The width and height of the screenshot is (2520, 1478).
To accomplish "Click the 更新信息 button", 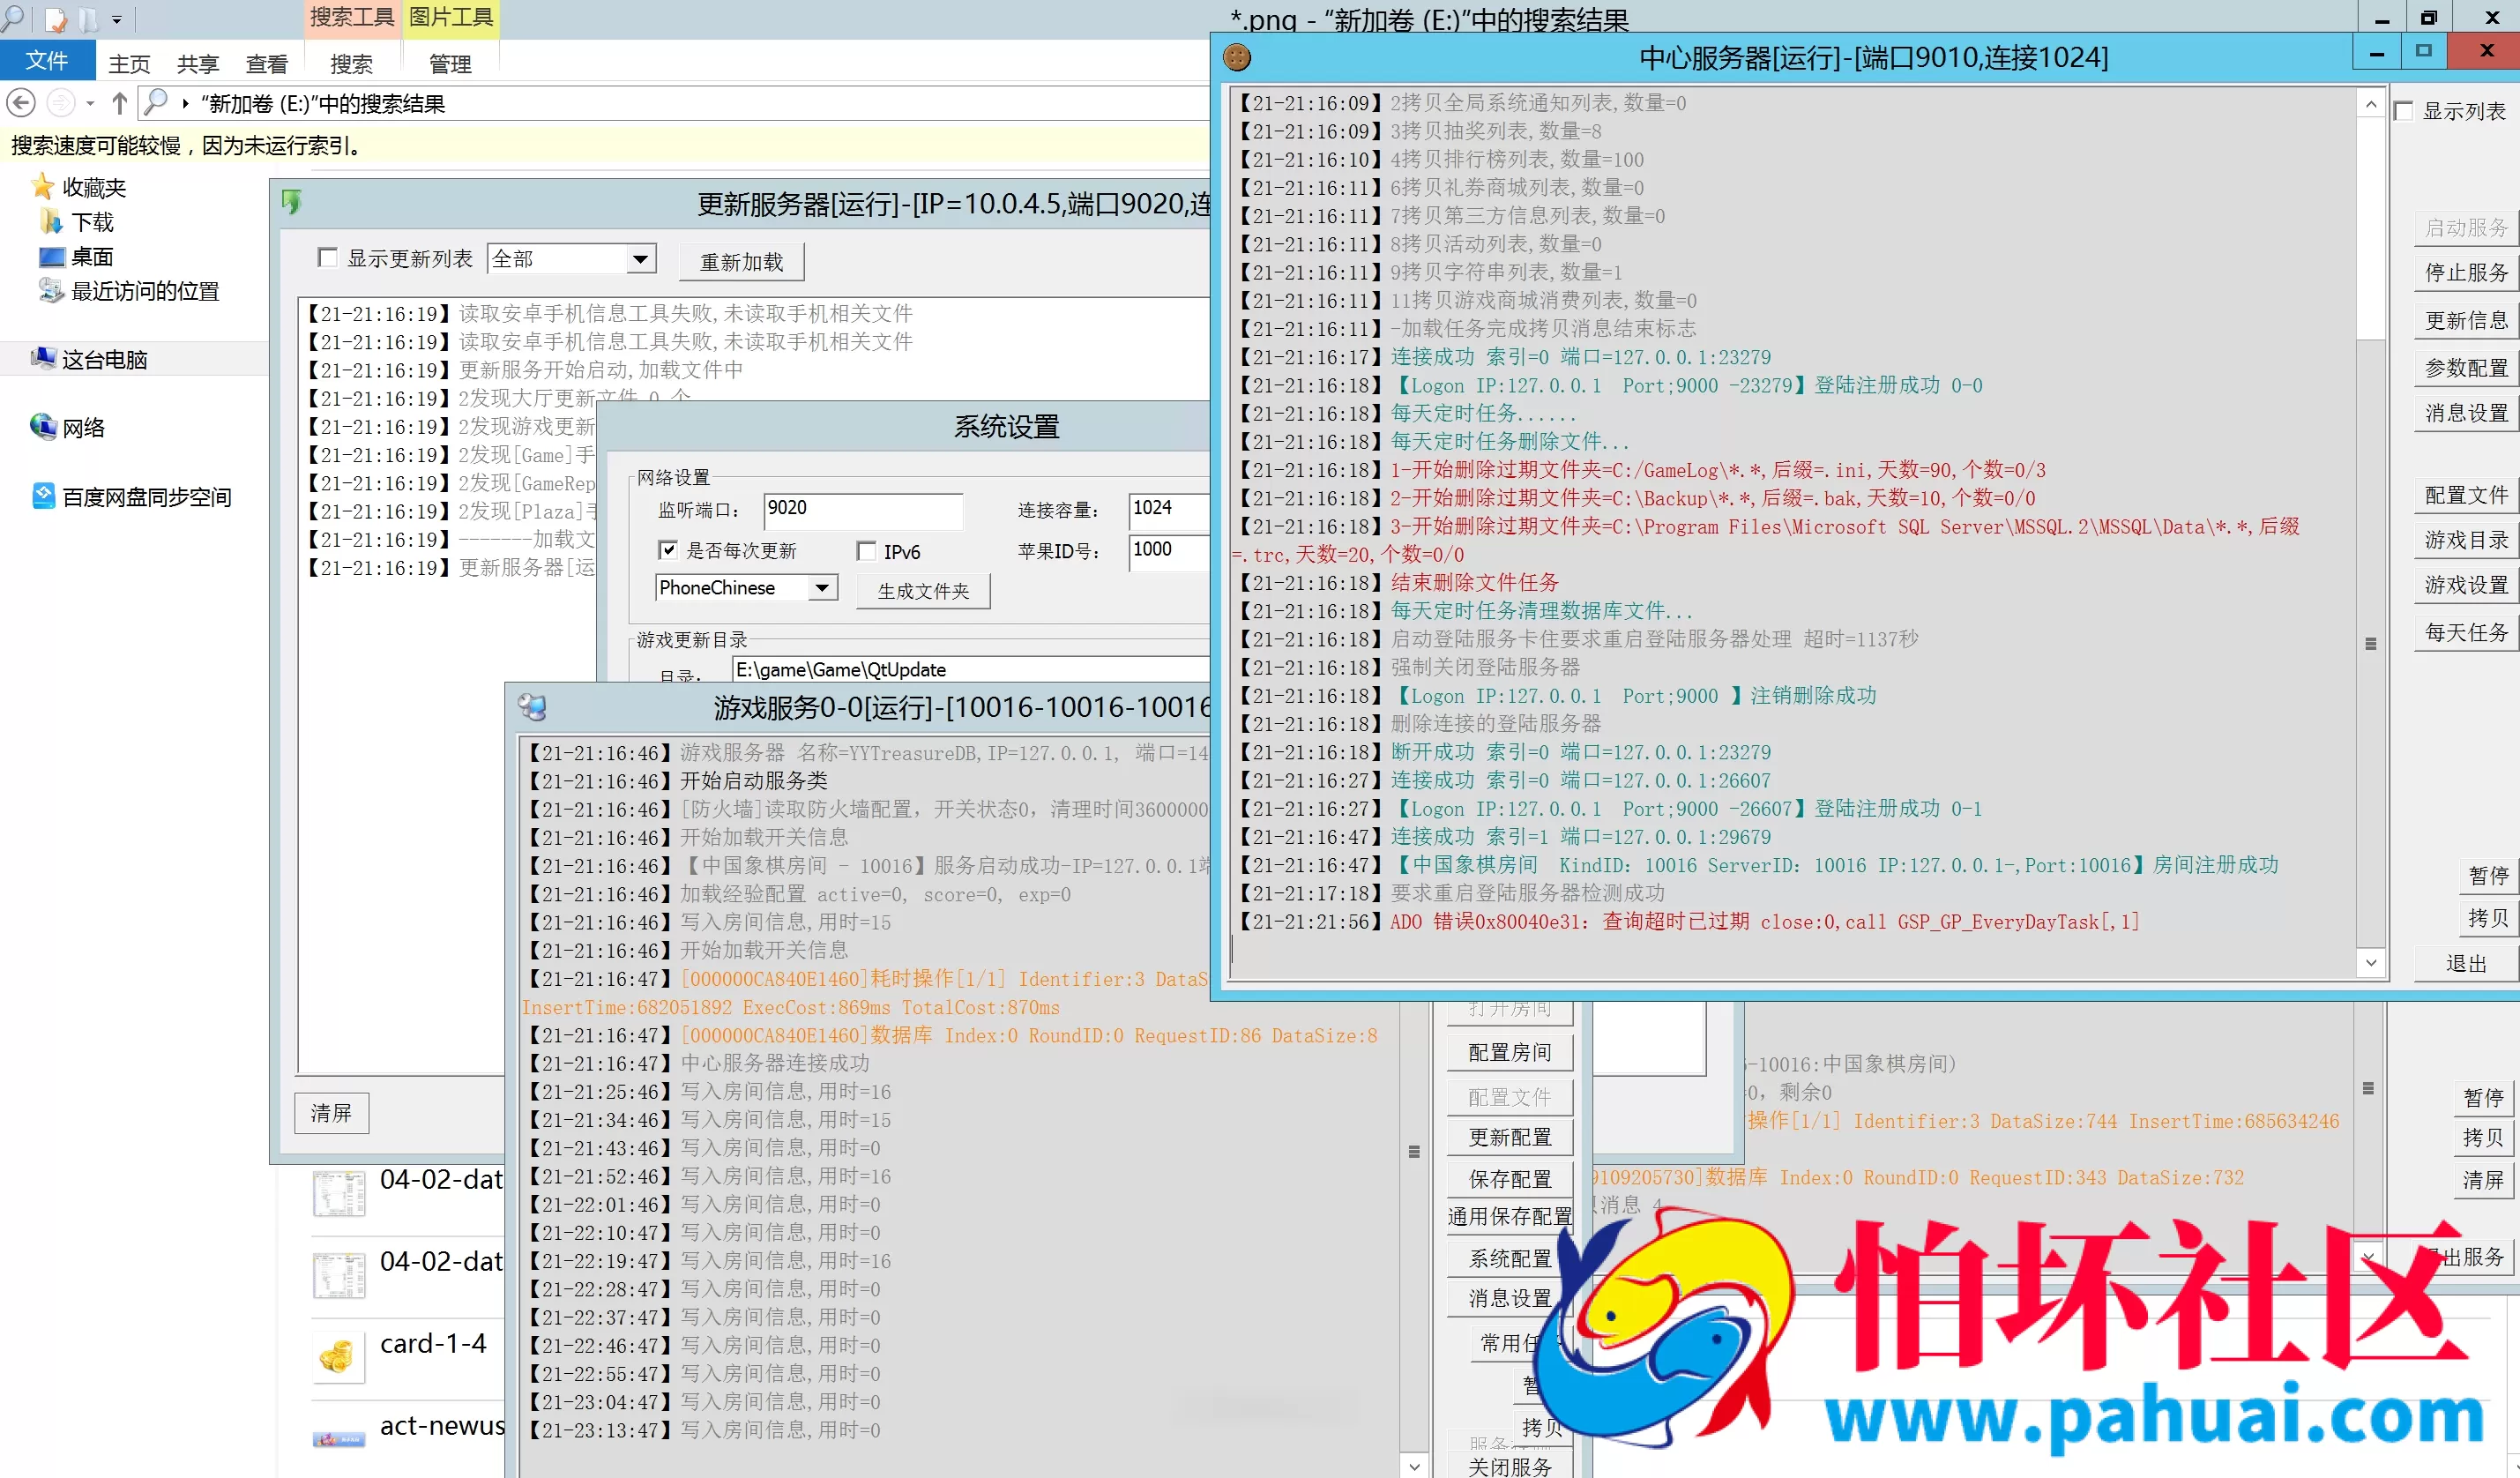I will pos(2466,320).
